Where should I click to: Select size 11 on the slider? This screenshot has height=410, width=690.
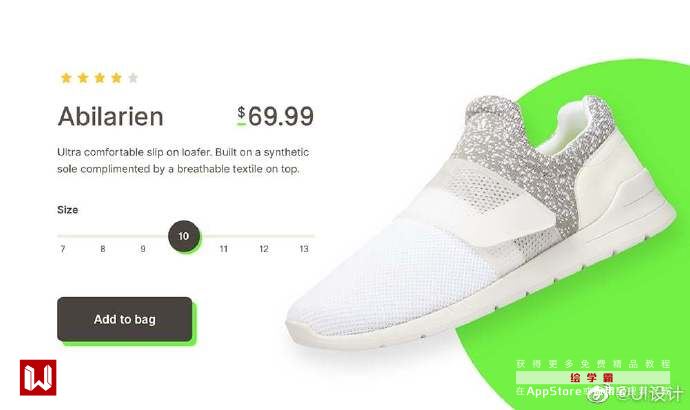pyautogui.click(x=224, y=249)
